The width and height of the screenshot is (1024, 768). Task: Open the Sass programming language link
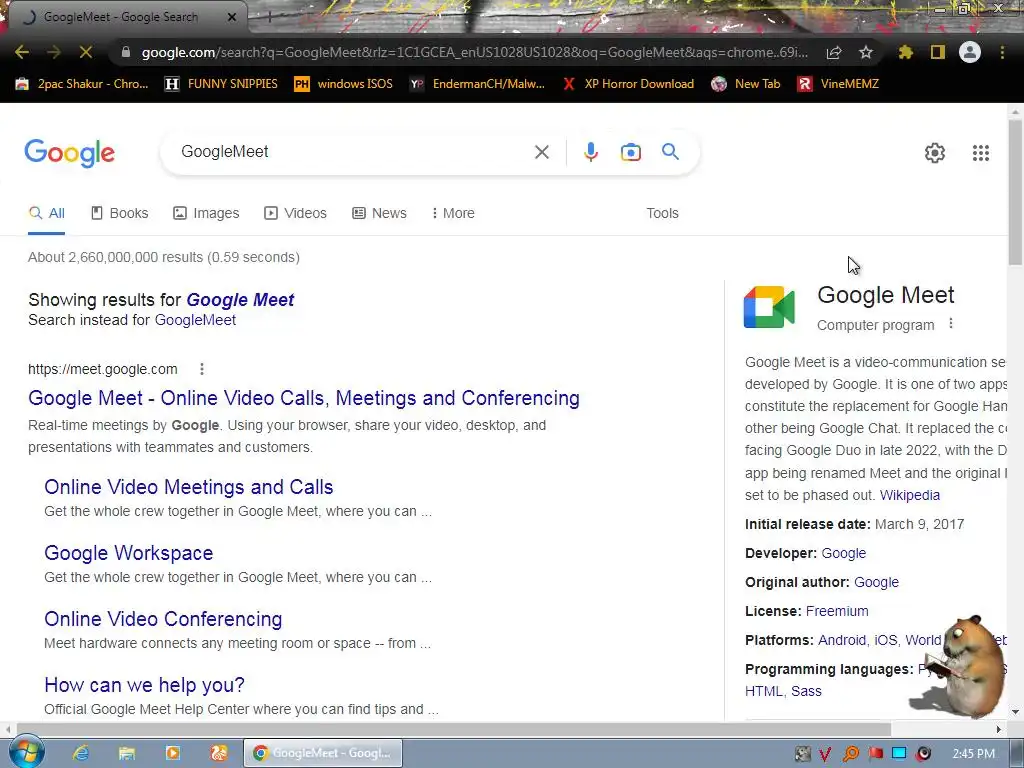point(807,691)
